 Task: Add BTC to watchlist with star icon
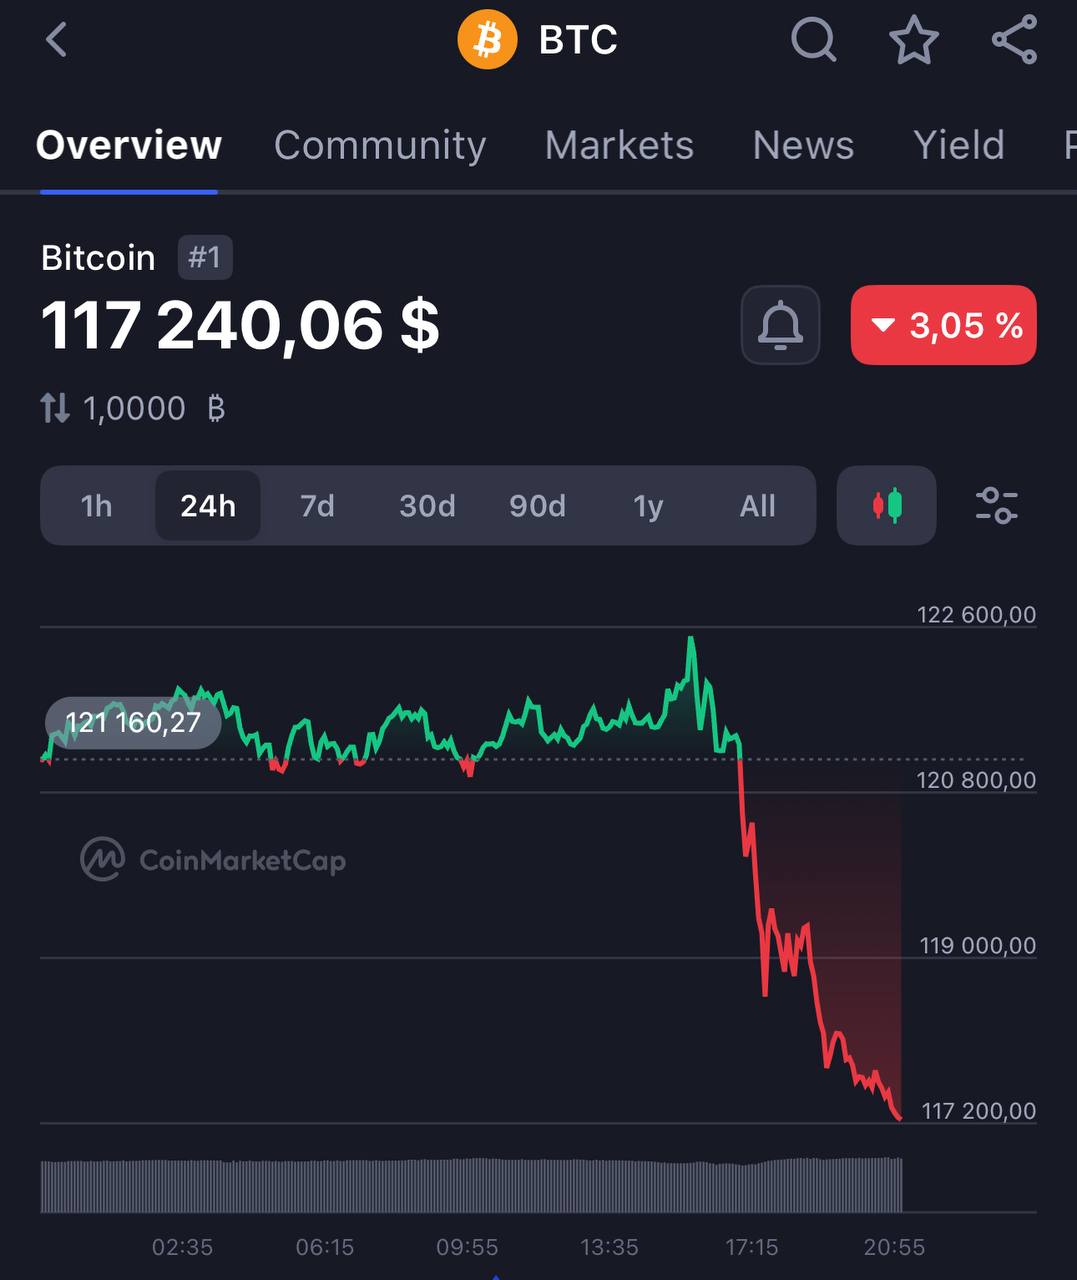tap(914, 40)
